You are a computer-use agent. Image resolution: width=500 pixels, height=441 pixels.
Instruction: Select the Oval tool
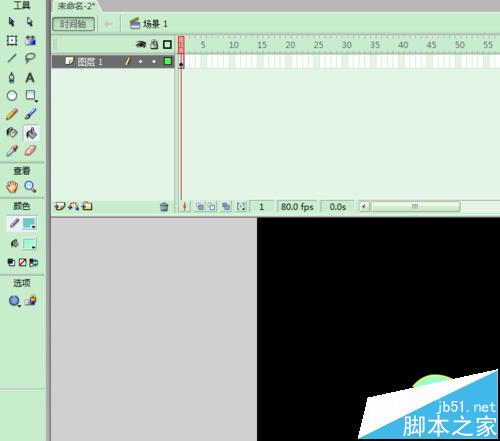12,96
